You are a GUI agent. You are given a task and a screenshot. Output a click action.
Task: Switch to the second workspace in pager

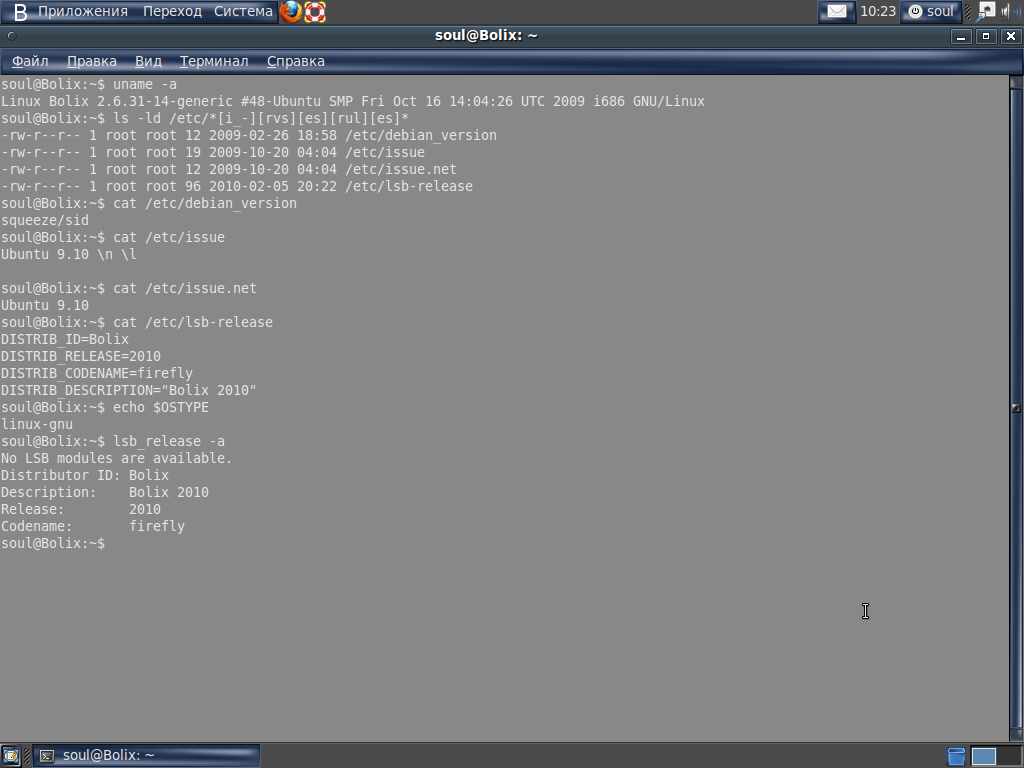tap(1010, 756)
